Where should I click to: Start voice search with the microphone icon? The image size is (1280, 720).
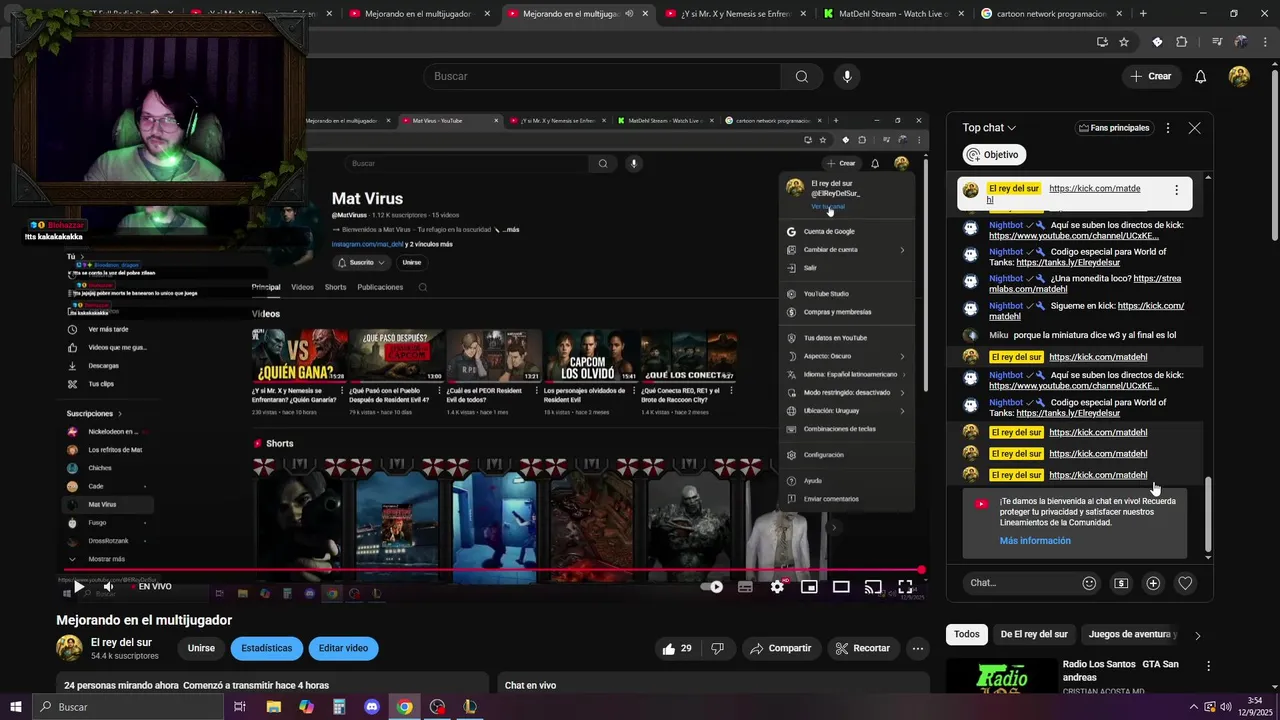(x=847, y=76)
